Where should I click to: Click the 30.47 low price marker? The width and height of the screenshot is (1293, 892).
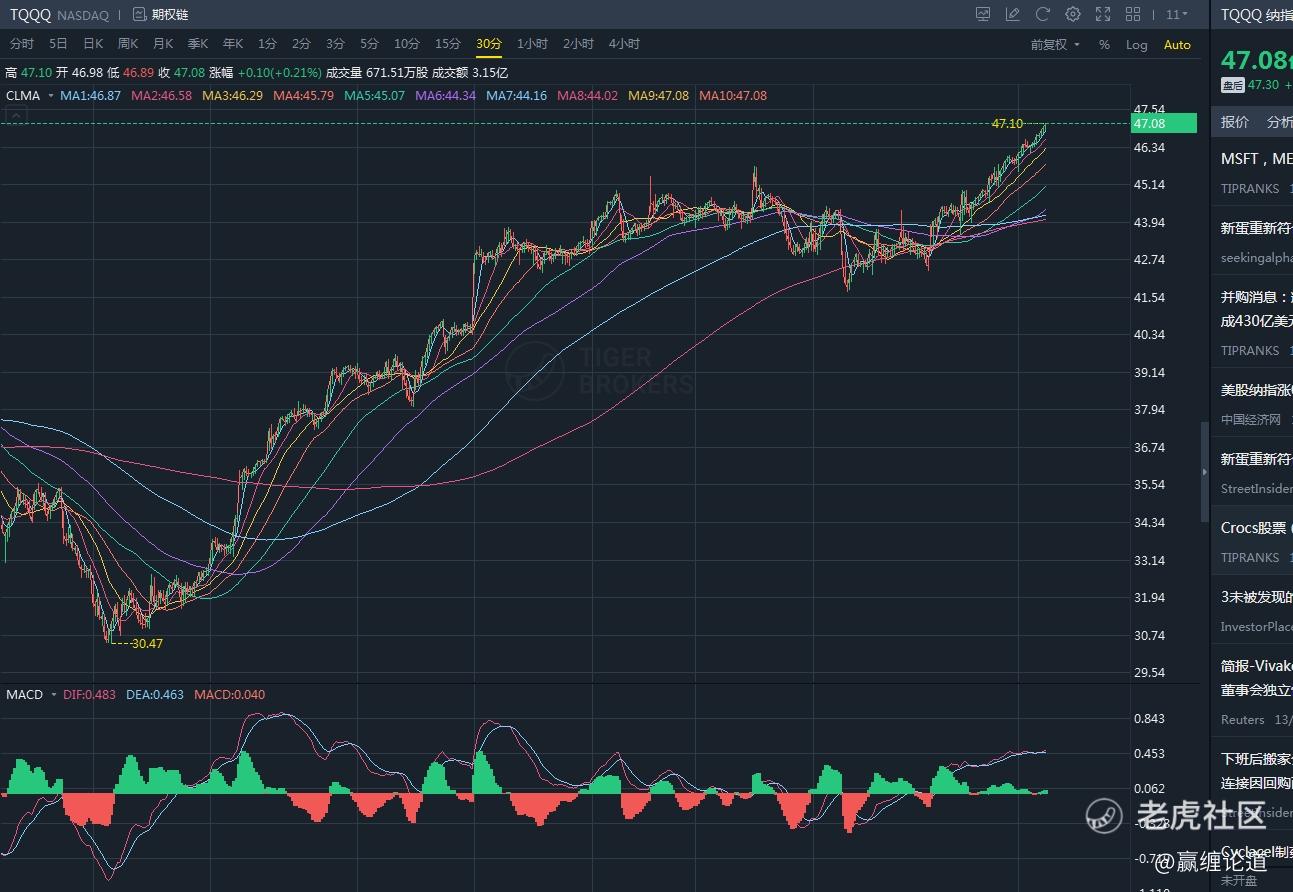[x=146, y=643]
